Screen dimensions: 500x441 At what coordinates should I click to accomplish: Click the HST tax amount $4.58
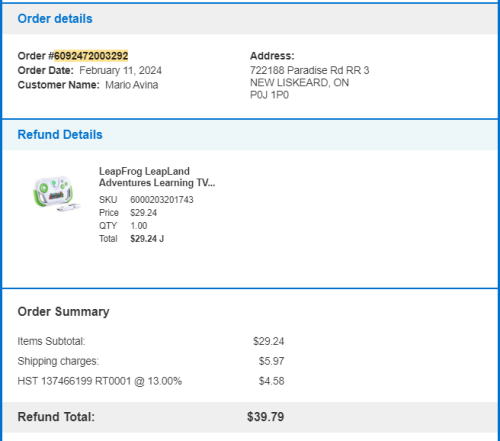pos(272,381)
